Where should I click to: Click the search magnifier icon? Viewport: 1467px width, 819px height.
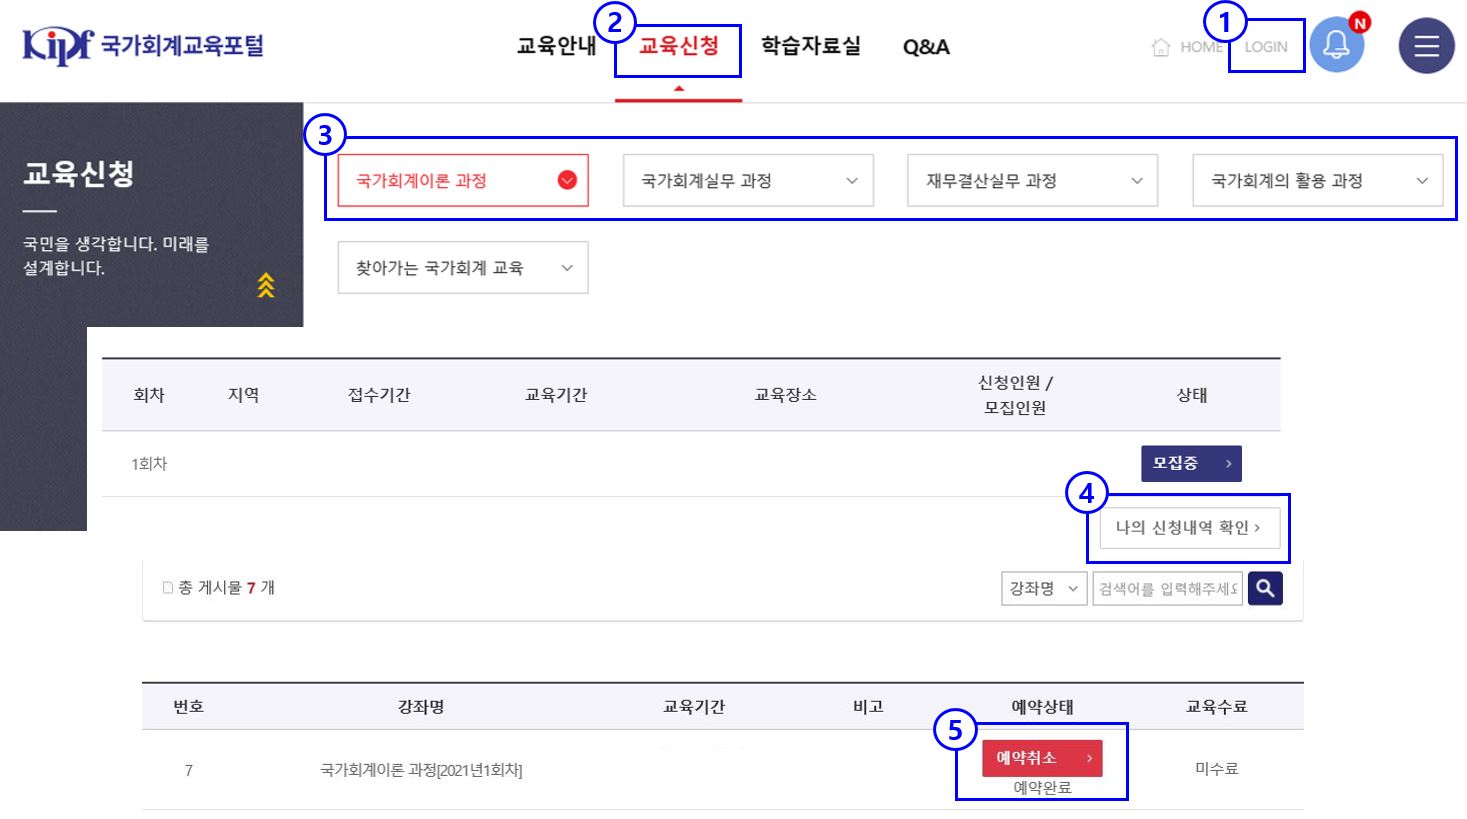1264,588
